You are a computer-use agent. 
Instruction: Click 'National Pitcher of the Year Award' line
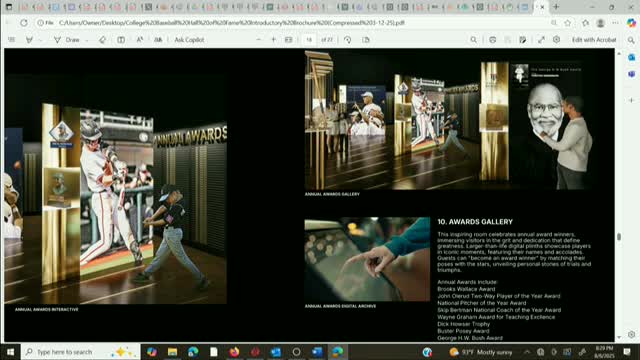482,303
